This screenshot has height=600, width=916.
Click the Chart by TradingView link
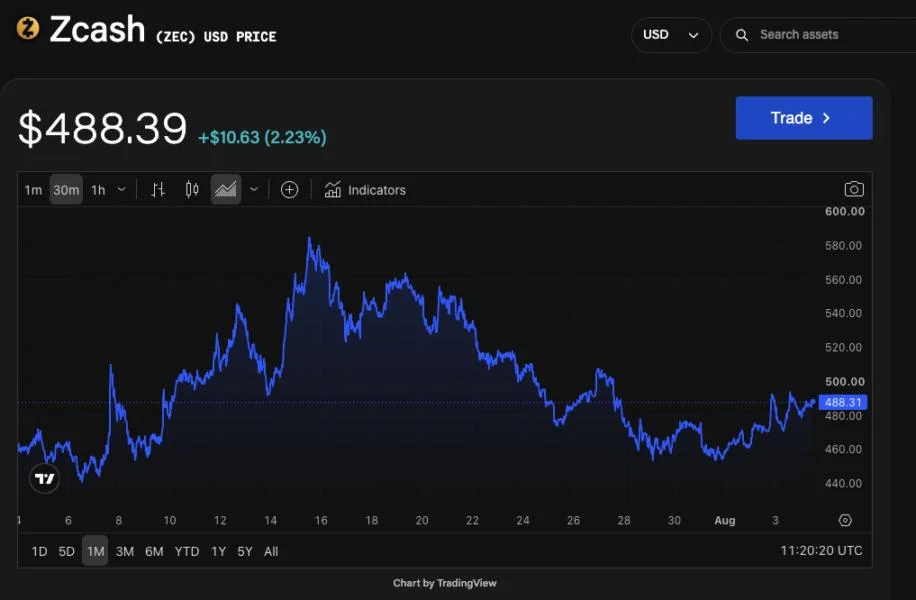(445, 583)
